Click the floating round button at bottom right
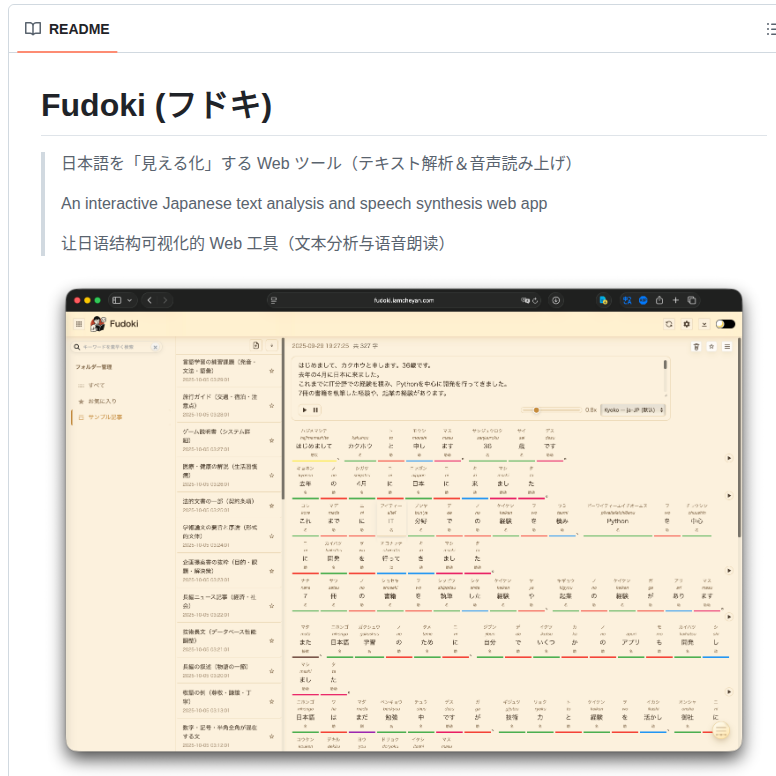The image size is (776, 776). point(721,730)
